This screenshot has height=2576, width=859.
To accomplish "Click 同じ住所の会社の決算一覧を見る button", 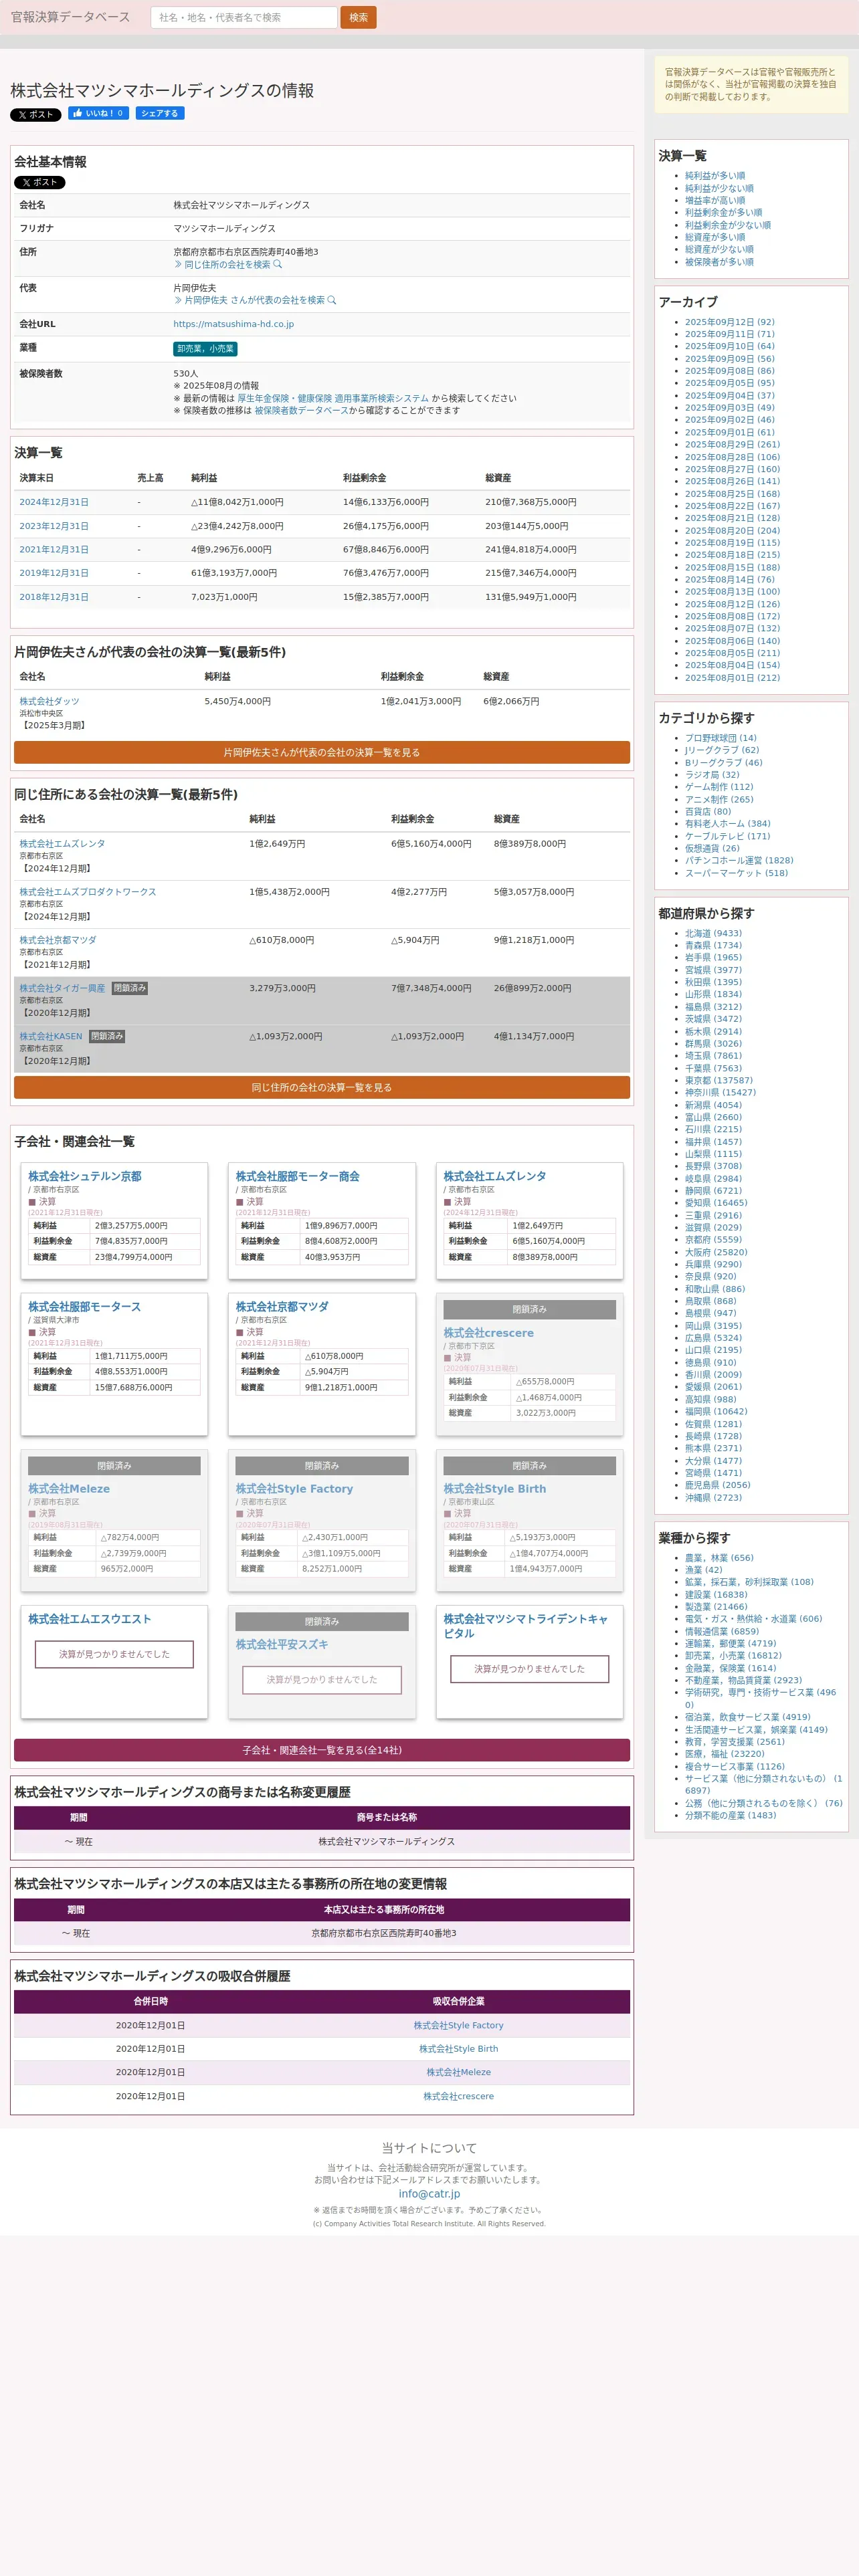I will pyautogui.click(x=322, y=1088).
